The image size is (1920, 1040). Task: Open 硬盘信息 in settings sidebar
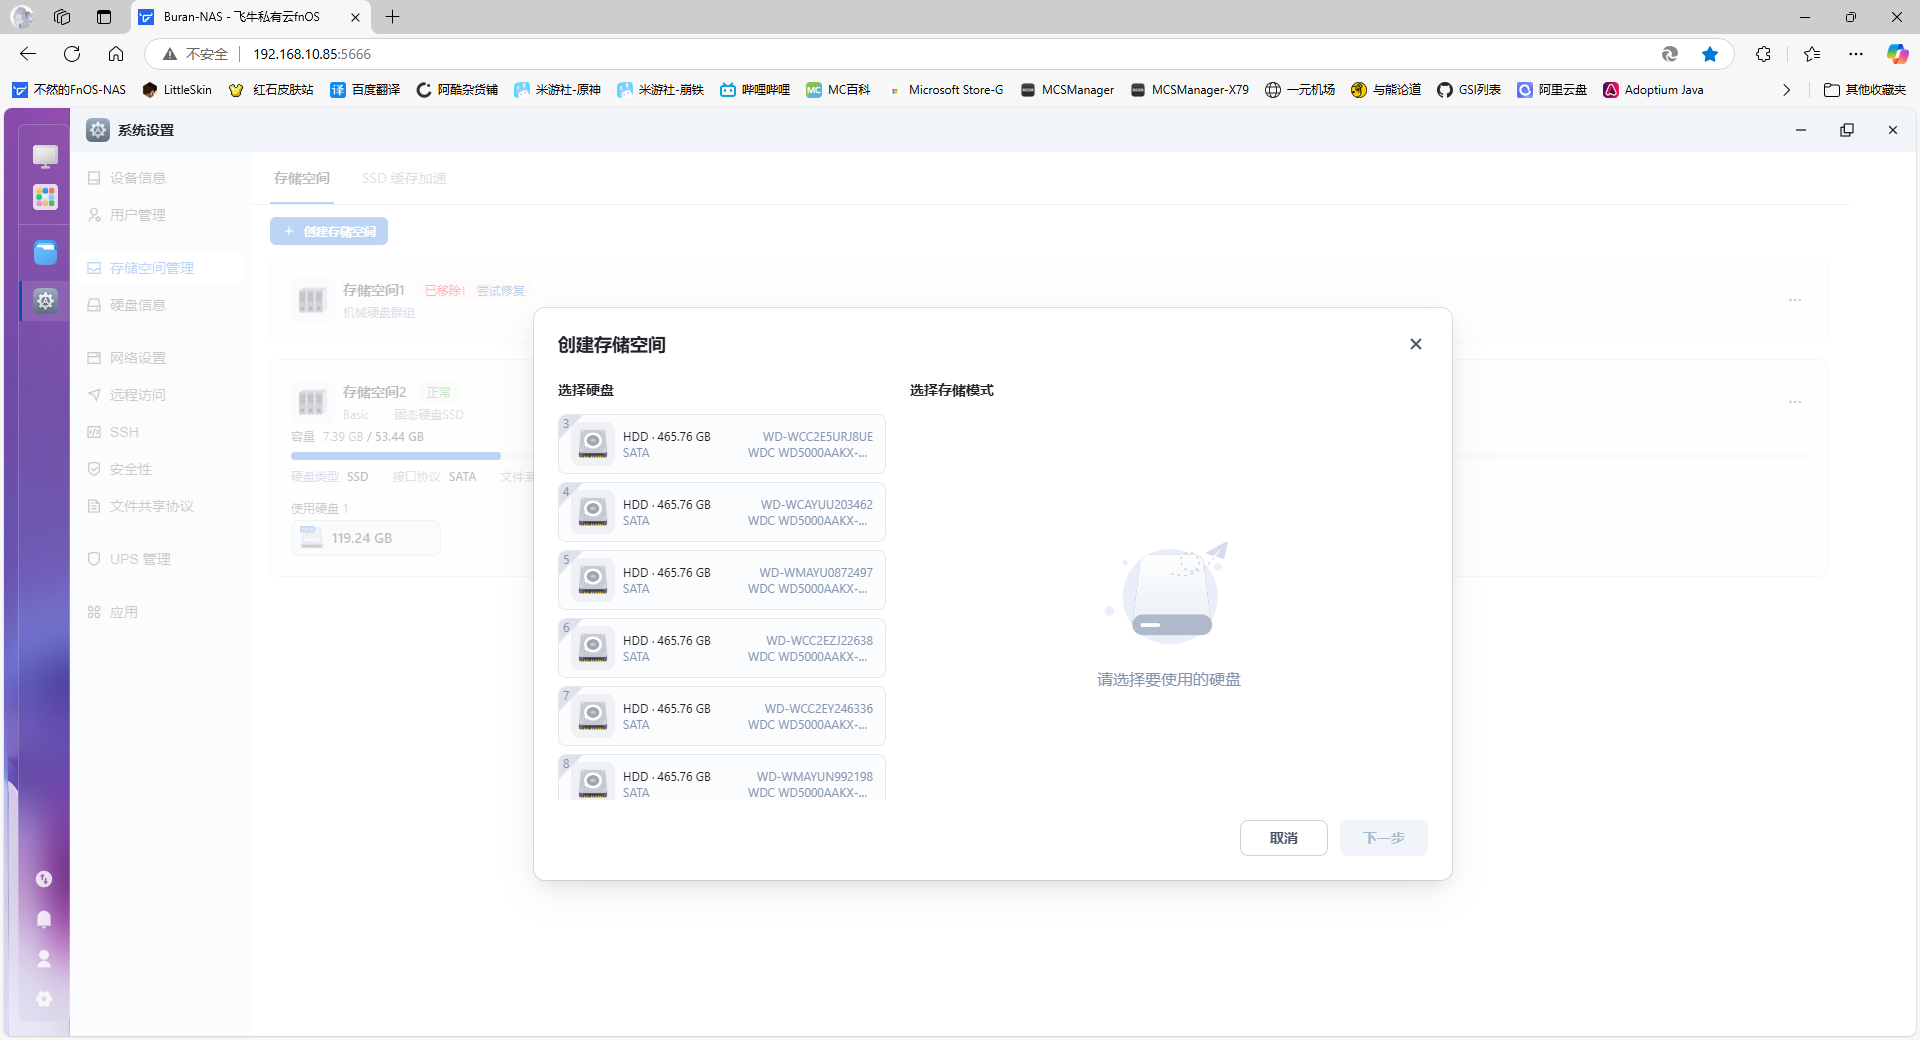[160, 305]
